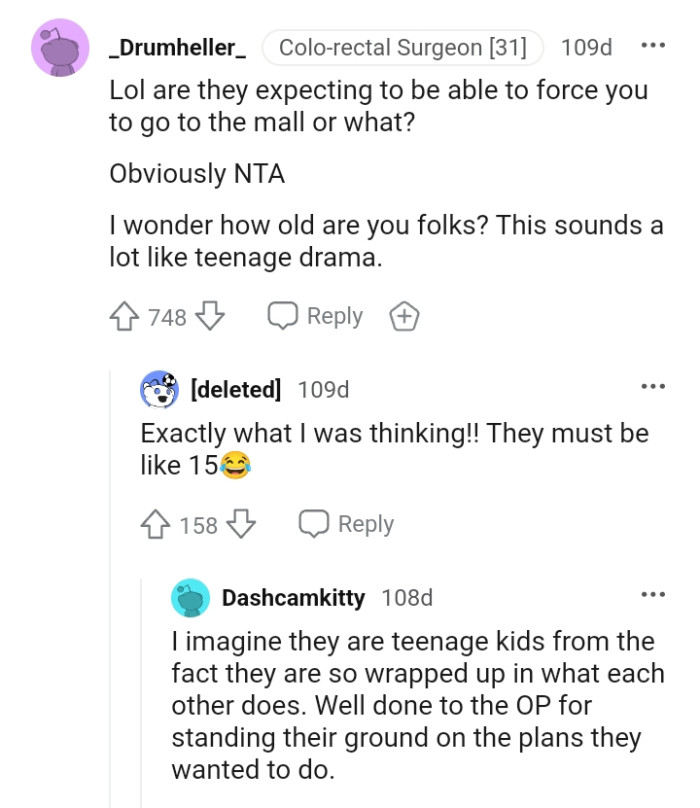Give an award using the plus icon
This screenshot has width=700, height=808.
pos(405,316)
